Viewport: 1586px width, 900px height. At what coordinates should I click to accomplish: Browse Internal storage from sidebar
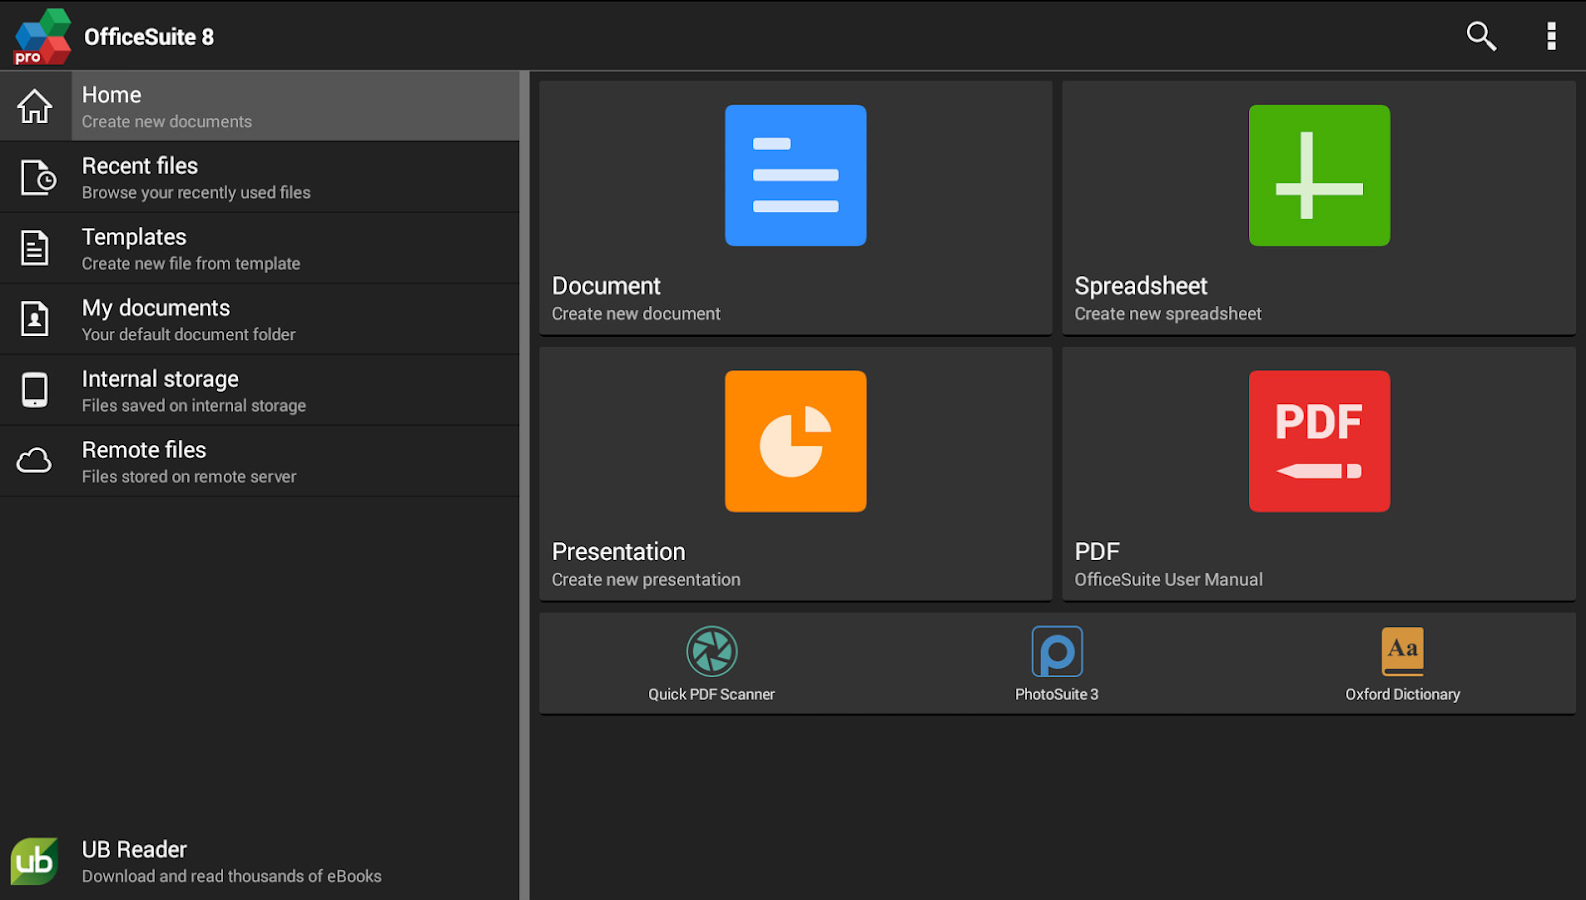coord(260,390)
